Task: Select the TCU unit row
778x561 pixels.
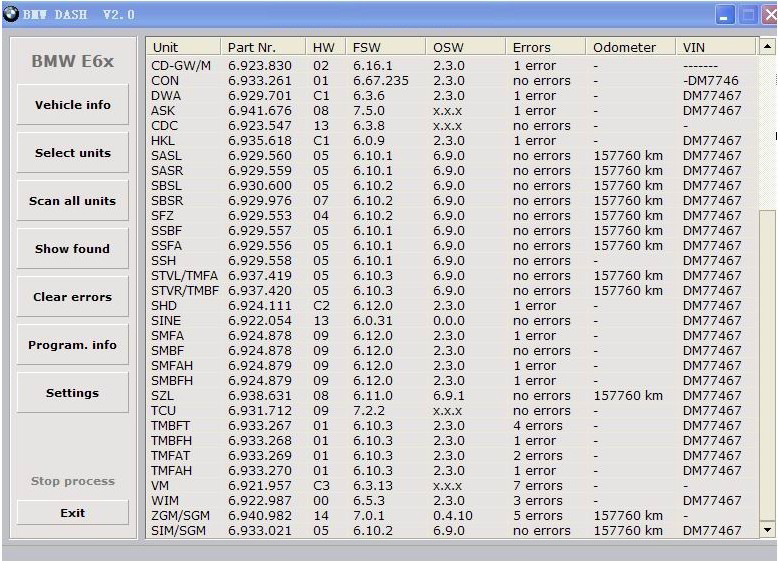Action: (452, 411)
